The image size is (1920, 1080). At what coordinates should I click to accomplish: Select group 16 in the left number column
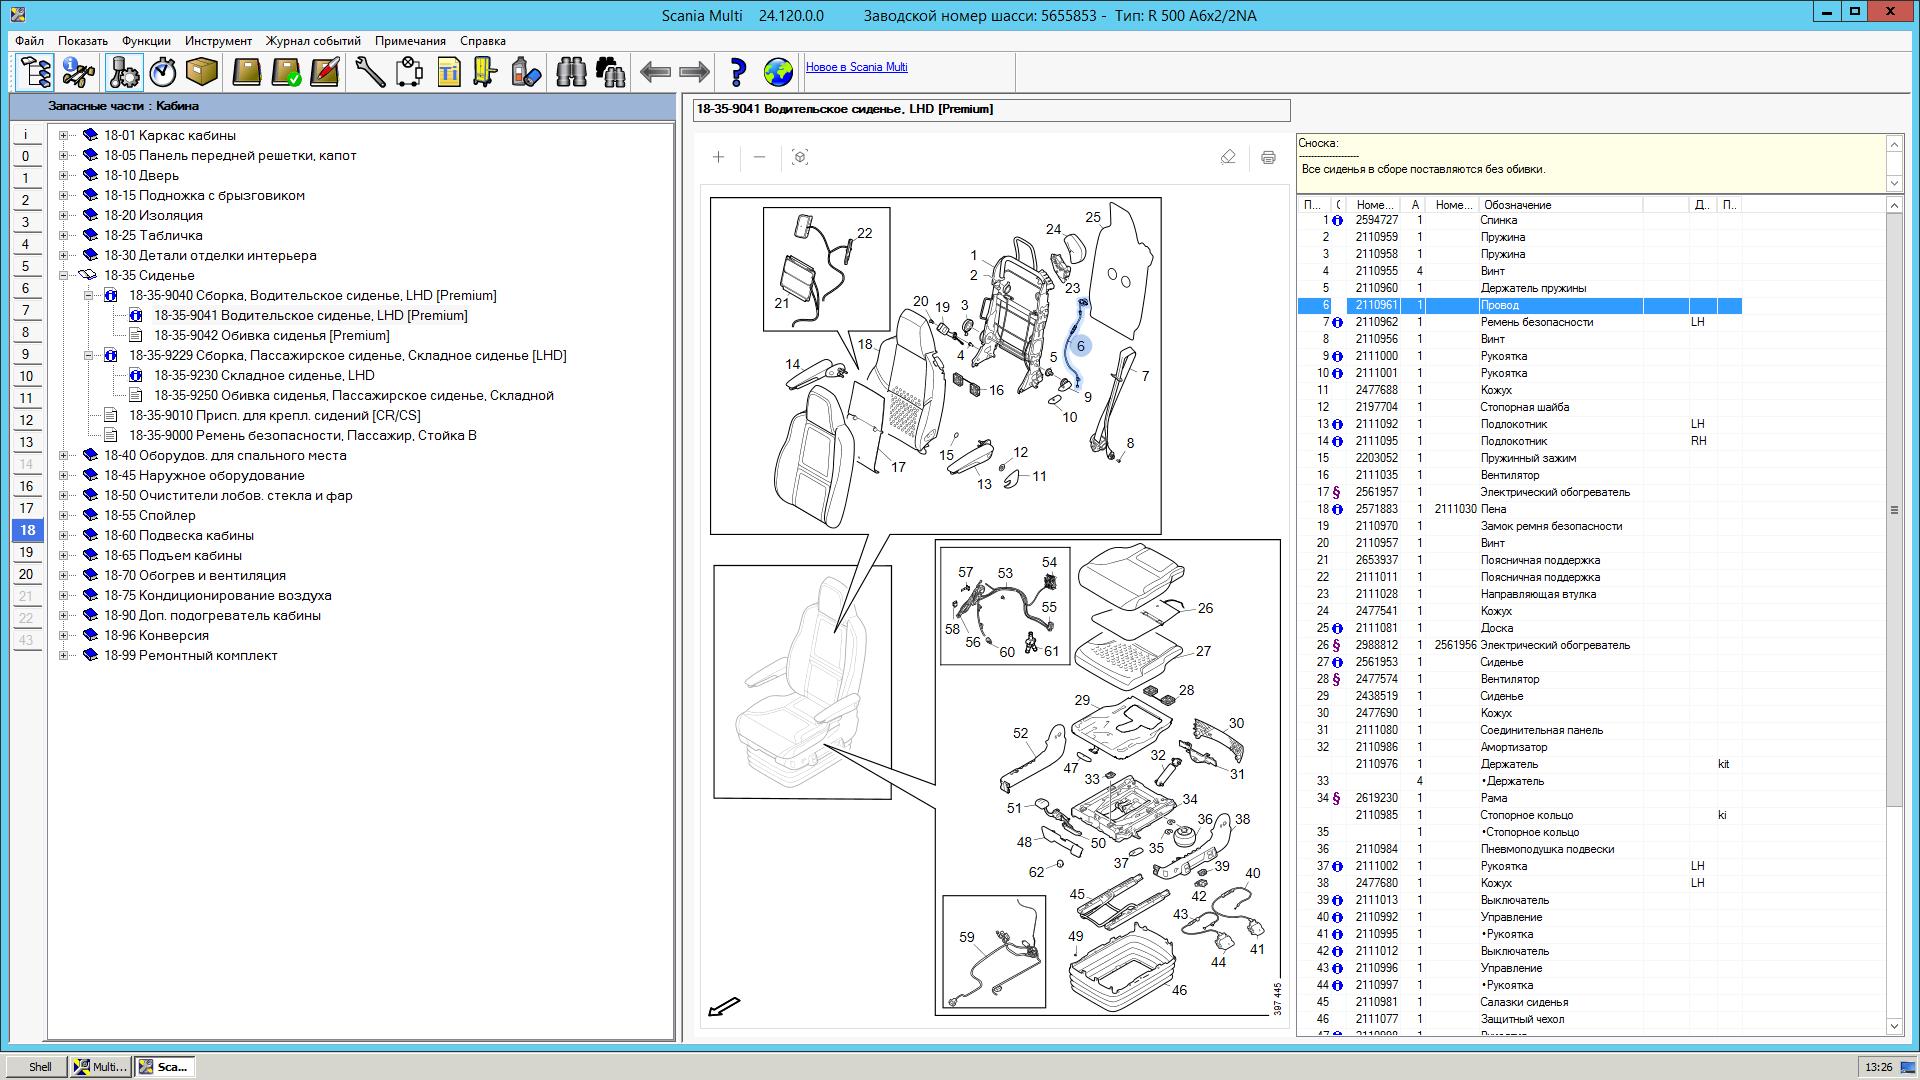(27, 486)
